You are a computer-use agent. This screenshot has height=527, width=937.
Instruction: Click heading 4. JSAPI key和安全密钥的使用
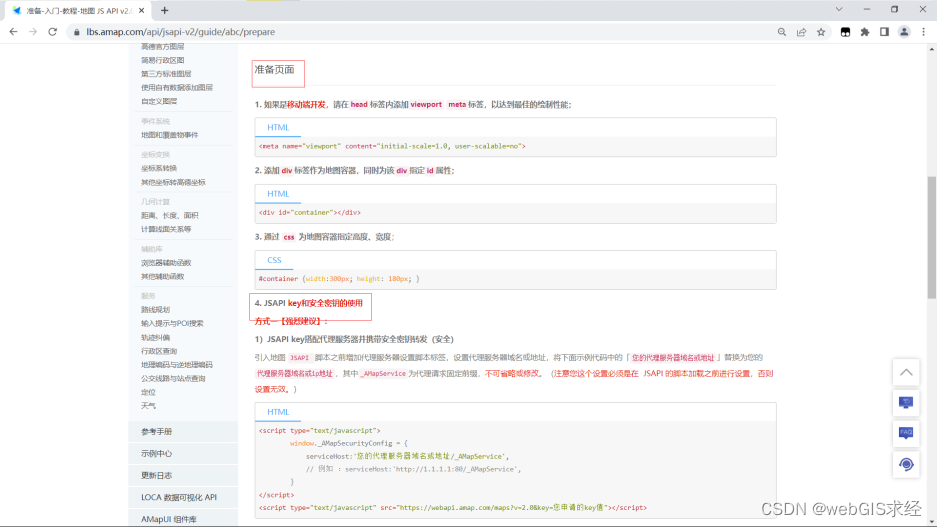(x=308, y=303)
